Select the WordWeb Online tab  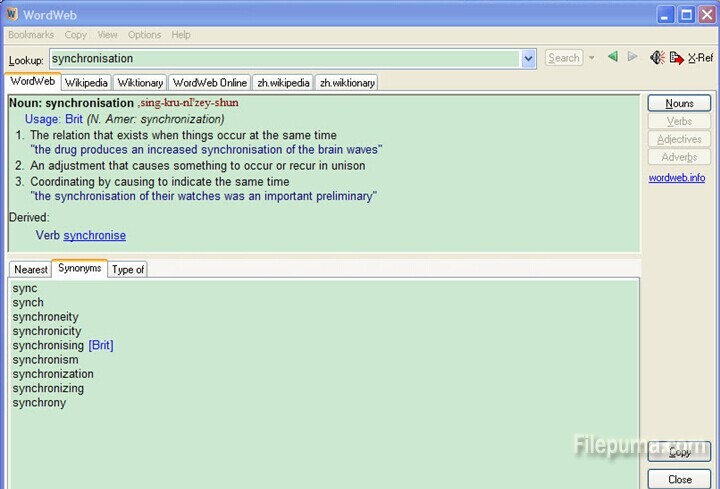209,83
